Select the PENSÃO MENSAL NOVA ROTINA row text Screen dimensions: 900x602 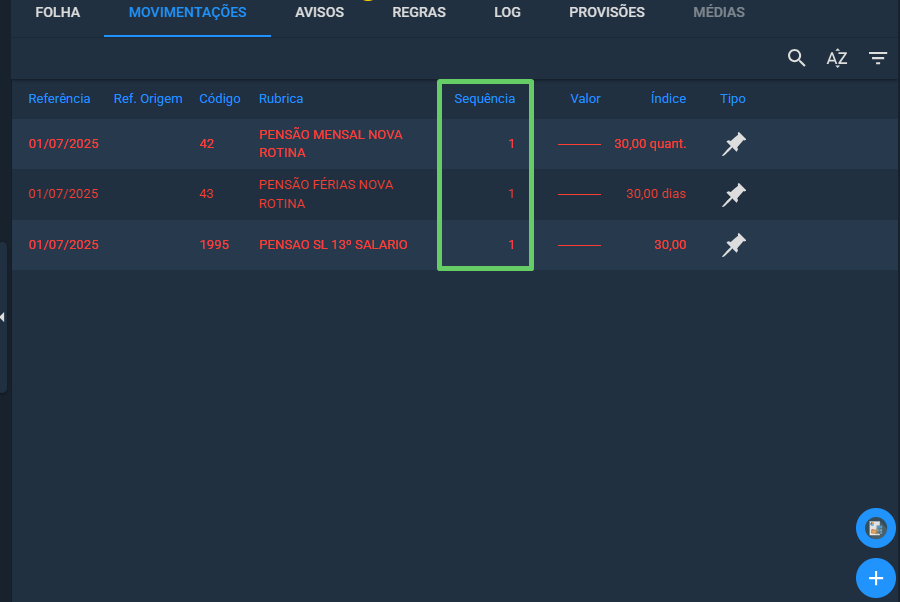click(x=331, y=143)
